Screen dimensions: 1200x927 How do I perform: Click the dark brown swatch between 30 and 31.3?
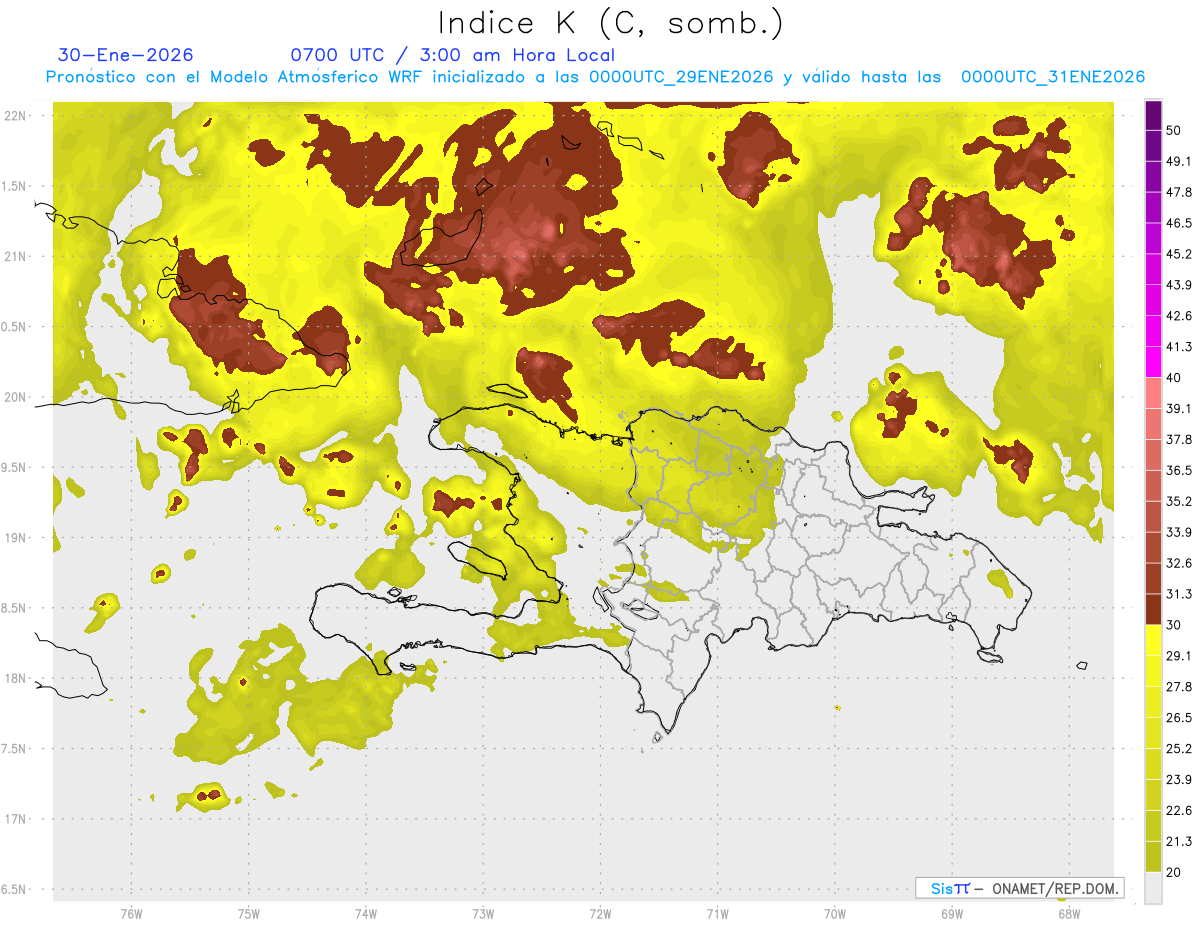pyautogui.click(x=1153, y=610)
